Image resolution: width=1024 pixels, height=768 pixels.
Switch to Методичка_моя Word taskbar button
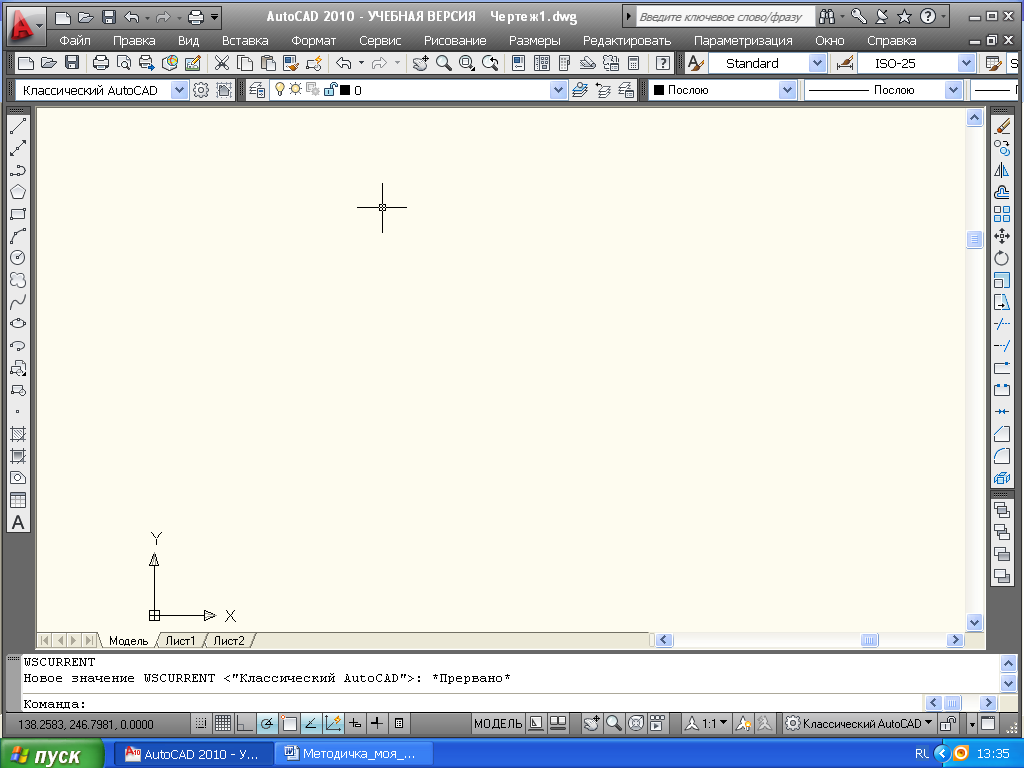(x=353, y=754)
